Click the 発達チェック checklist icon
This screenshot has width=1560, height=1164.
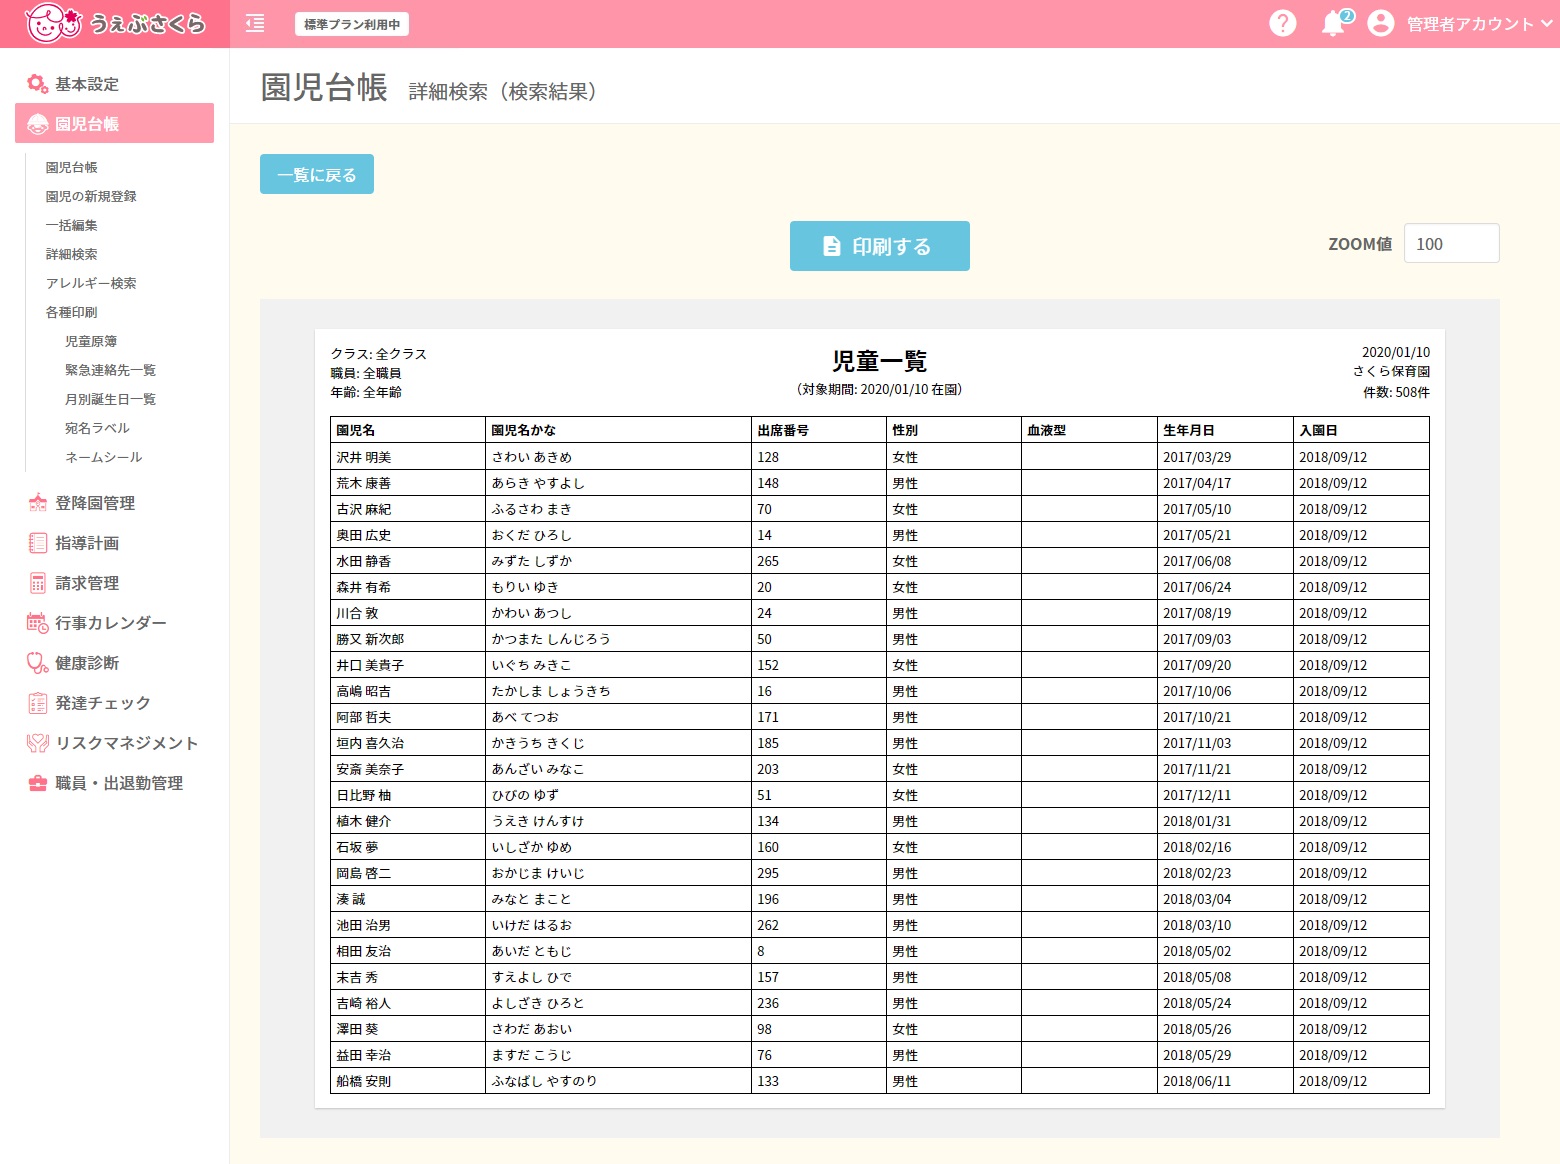click(x=38, y=703)
